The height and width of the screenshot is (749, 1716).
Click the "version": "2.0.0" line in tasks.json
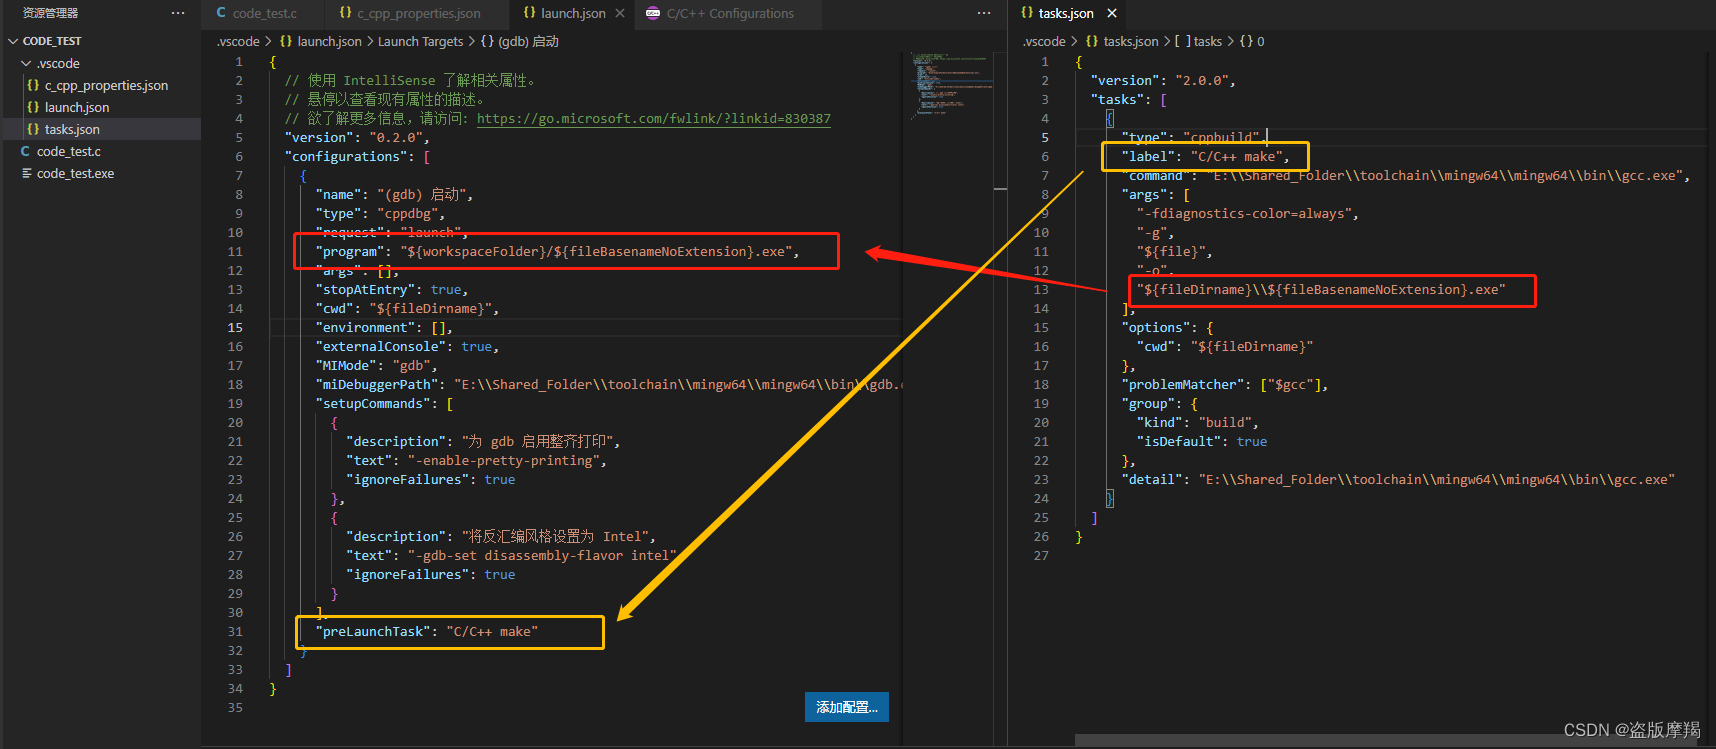click(1163, 80)
